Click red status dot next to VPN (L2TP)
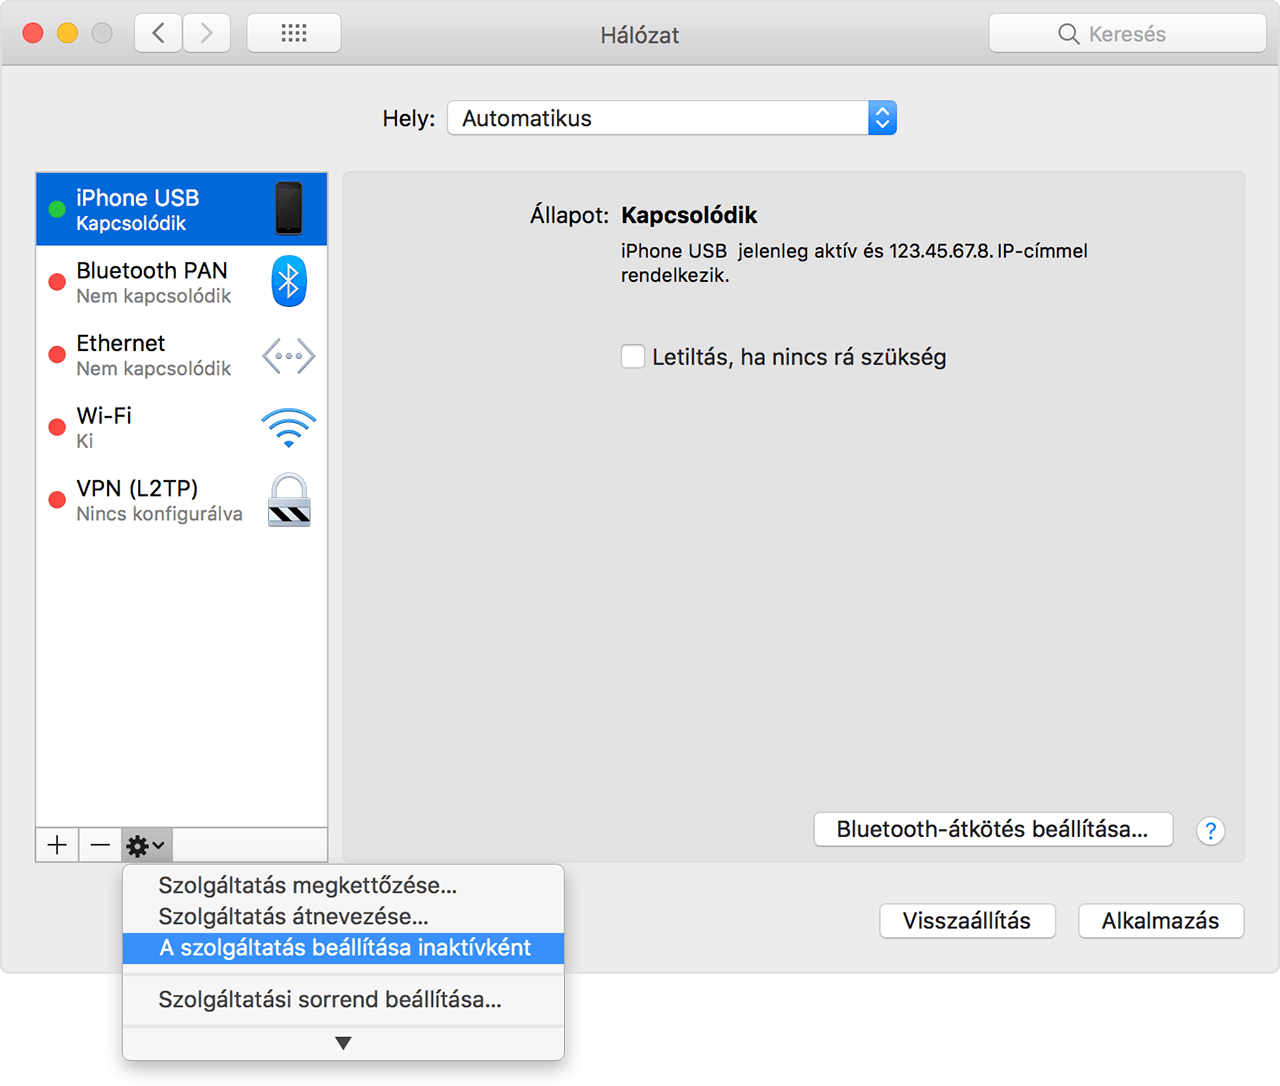The image size is (1280, 1086). coord(57,500)
